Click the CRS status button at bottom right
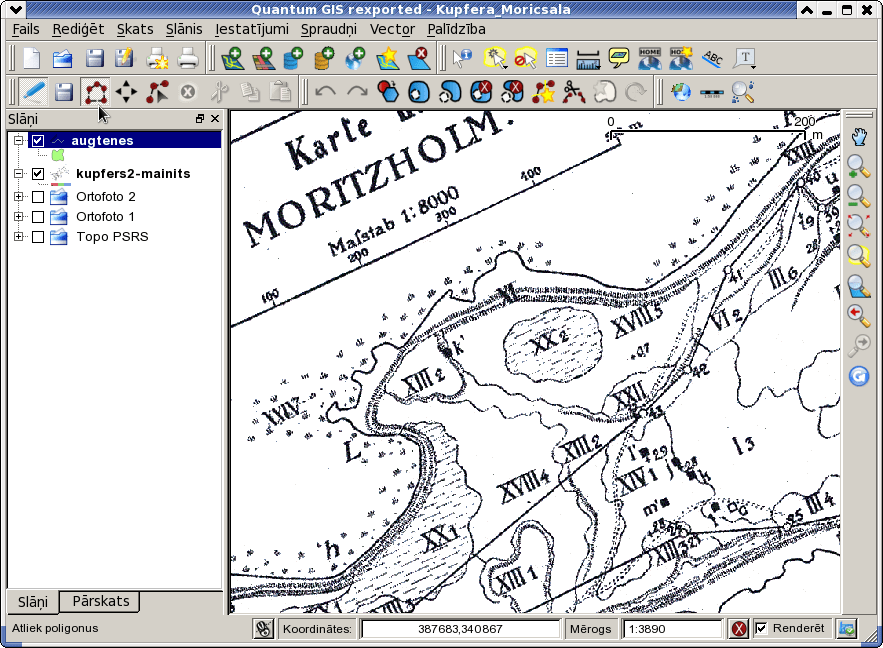 (x=846, y=628)
